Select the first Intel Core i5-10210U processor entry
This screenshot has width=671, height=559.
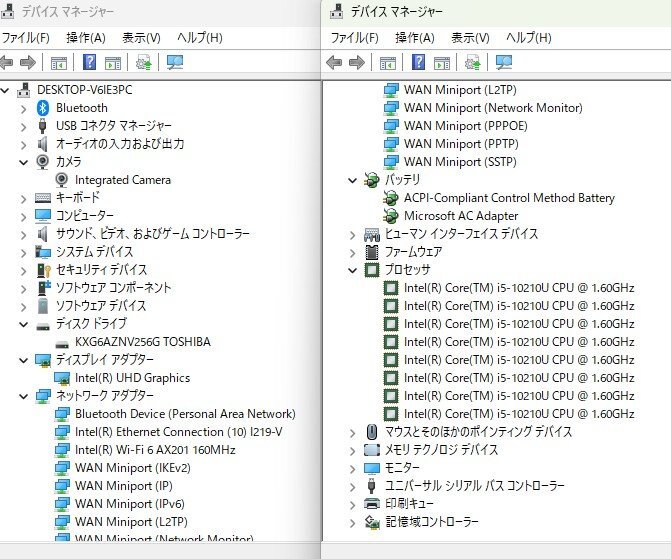pyautogui.click(x=519, y=288)
